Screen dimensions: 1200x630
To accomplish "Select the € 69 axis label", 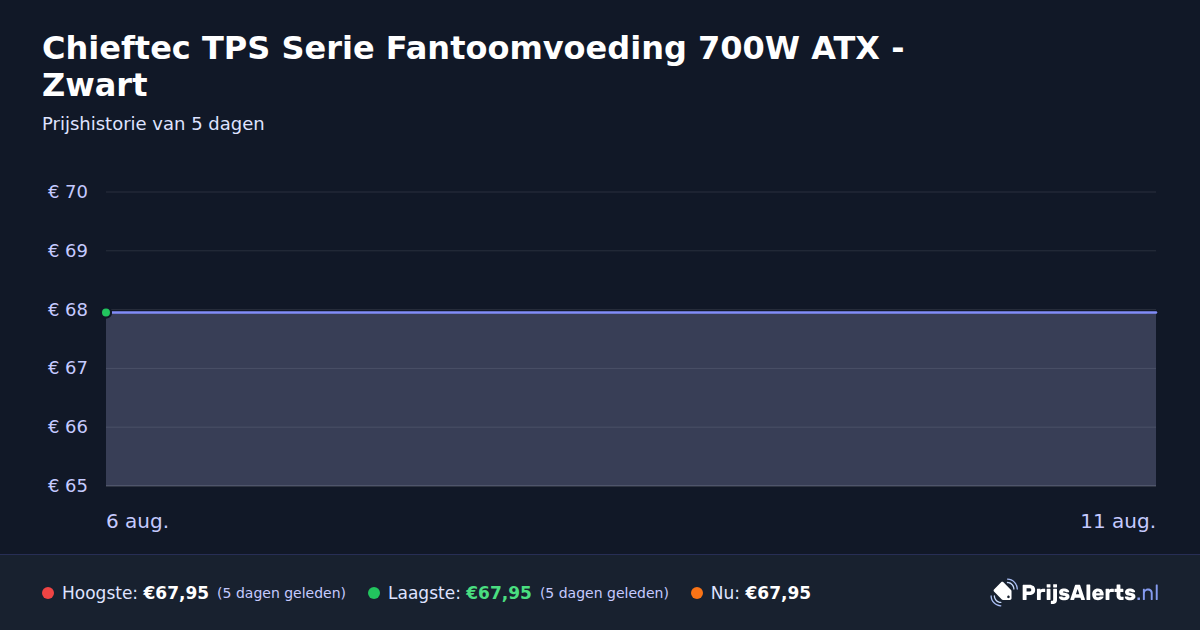I will (68, 251).
